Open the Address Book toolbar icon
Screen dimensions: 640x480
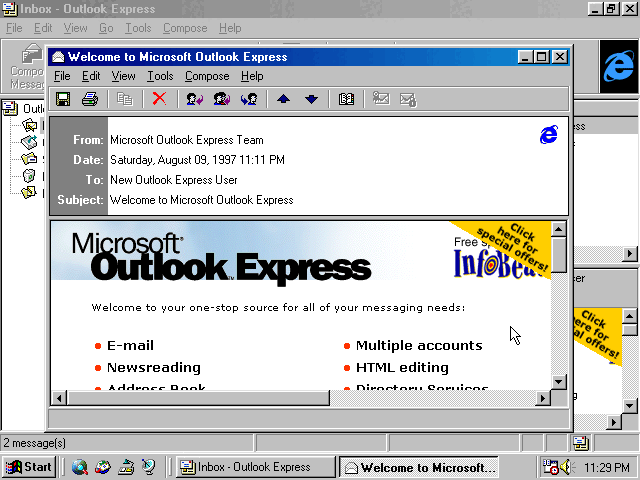click(346, 99)
